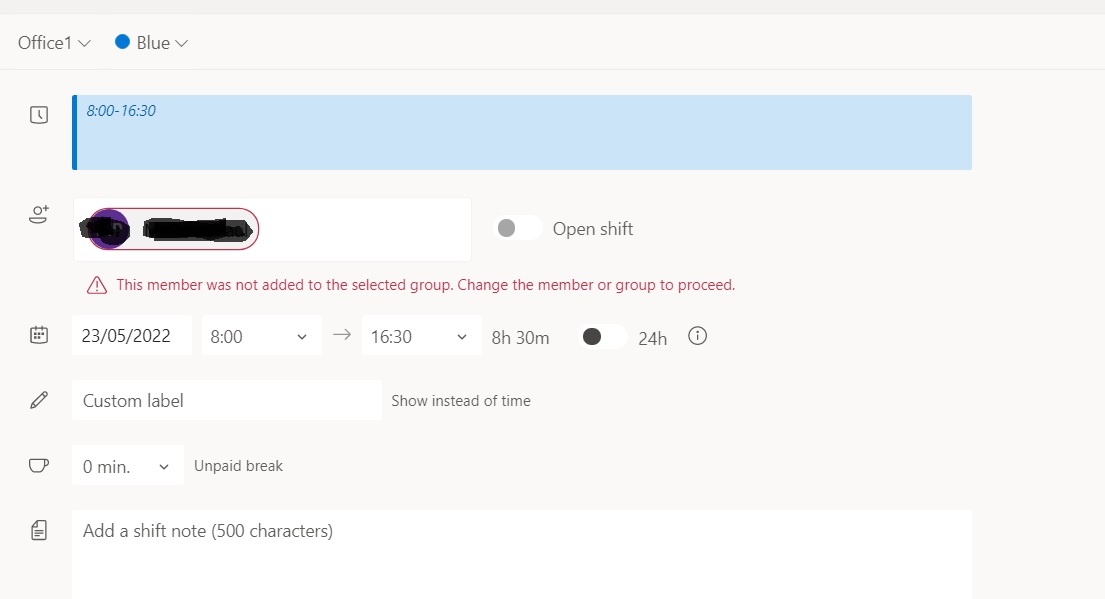Click the Custom label input field
Image resolution: width=1105 pixels, height=599 pixels.
[x=227, y=400]
